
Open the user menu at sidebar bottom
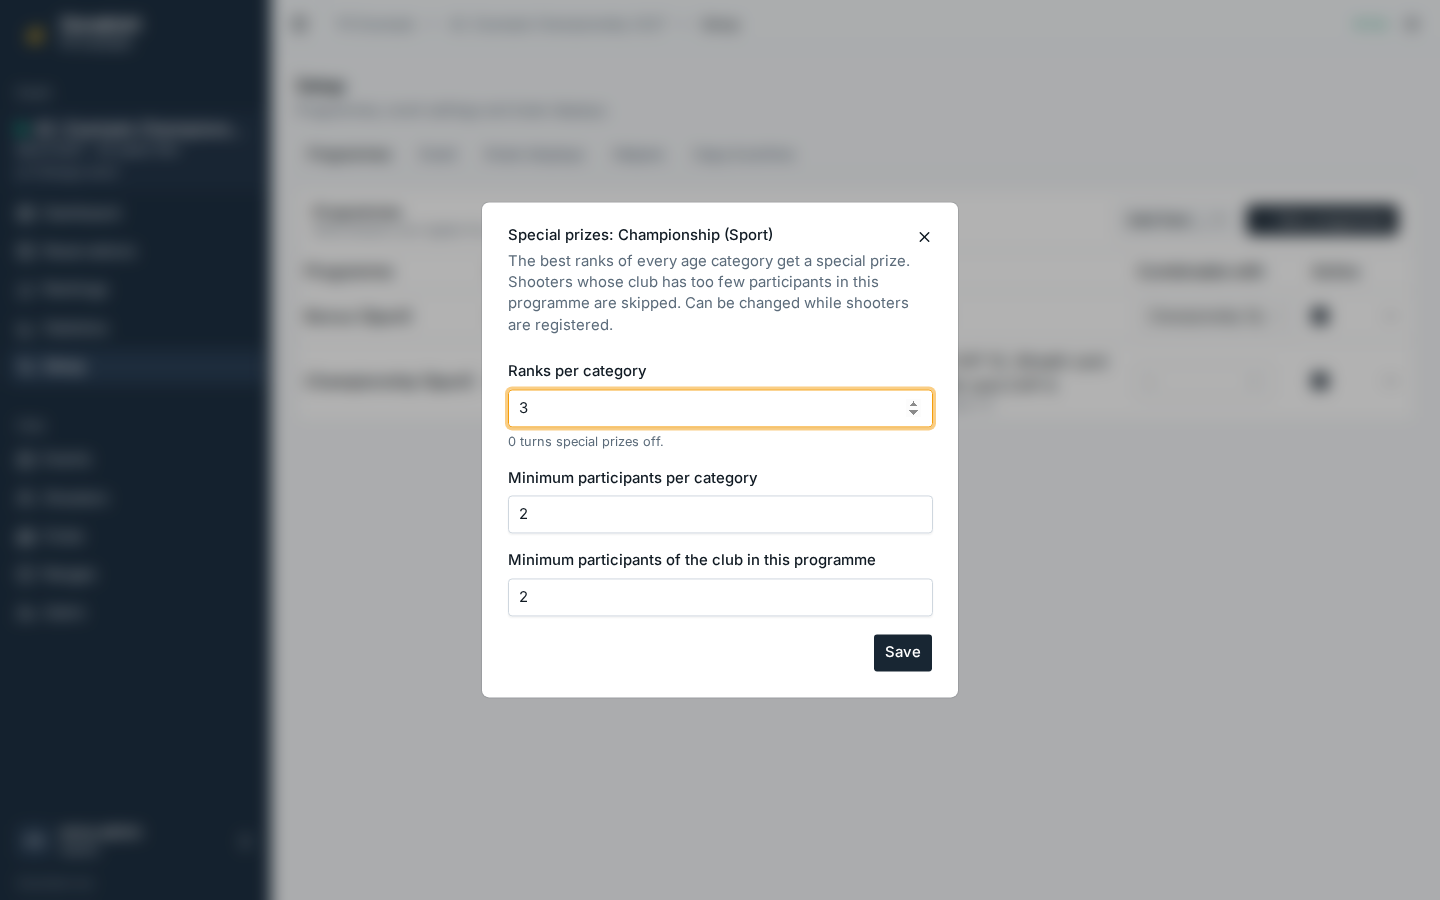(x=132, y=840)
